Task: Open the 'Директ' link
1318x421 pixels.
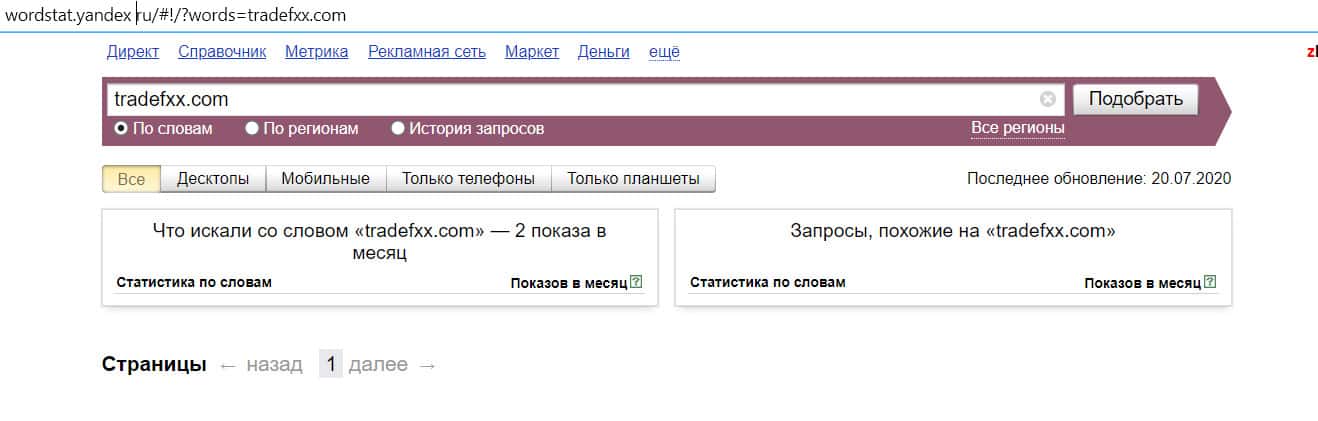Action: [132, 52]
